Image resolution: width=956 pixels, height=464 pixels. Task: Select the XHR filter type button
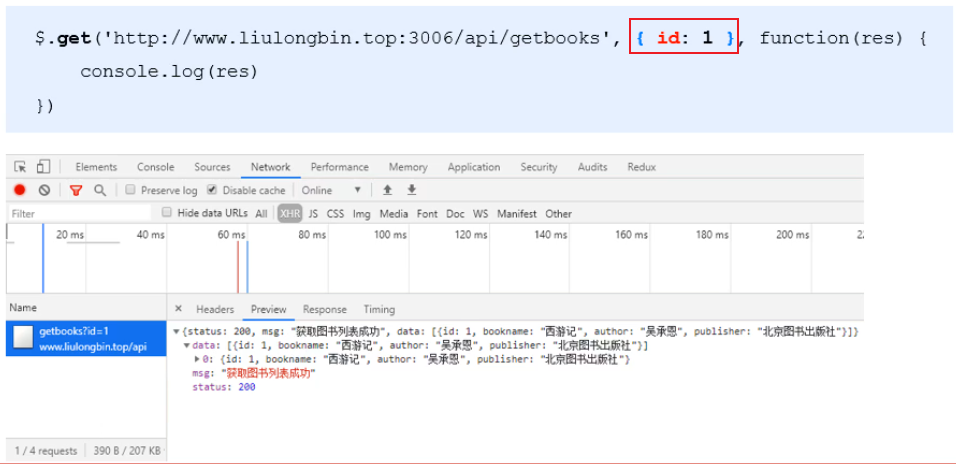tap(290, 213)
